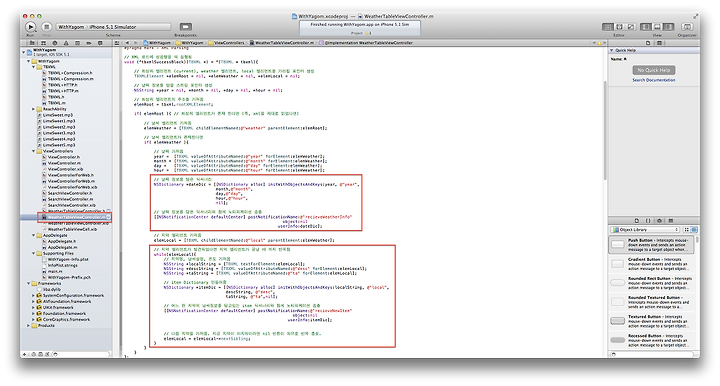Screen dimensions: 720x386
Task: Show the Symbol navigator
Action: 43,43
